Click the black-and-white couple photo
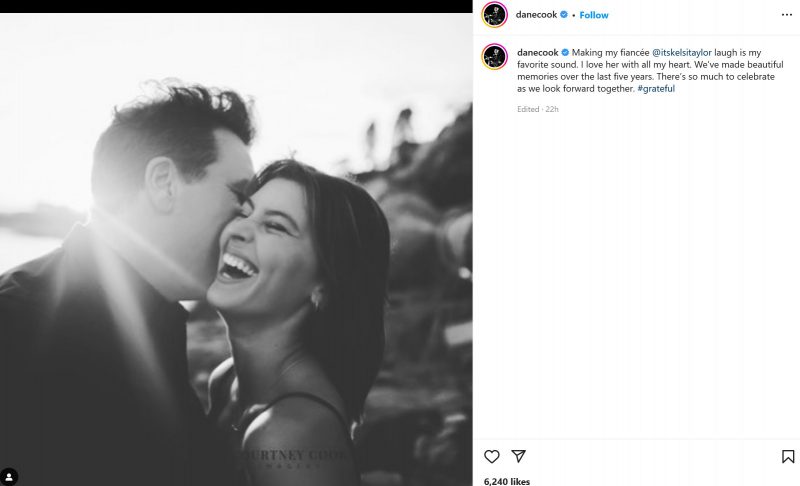800x486 pixels. point(236,250)
